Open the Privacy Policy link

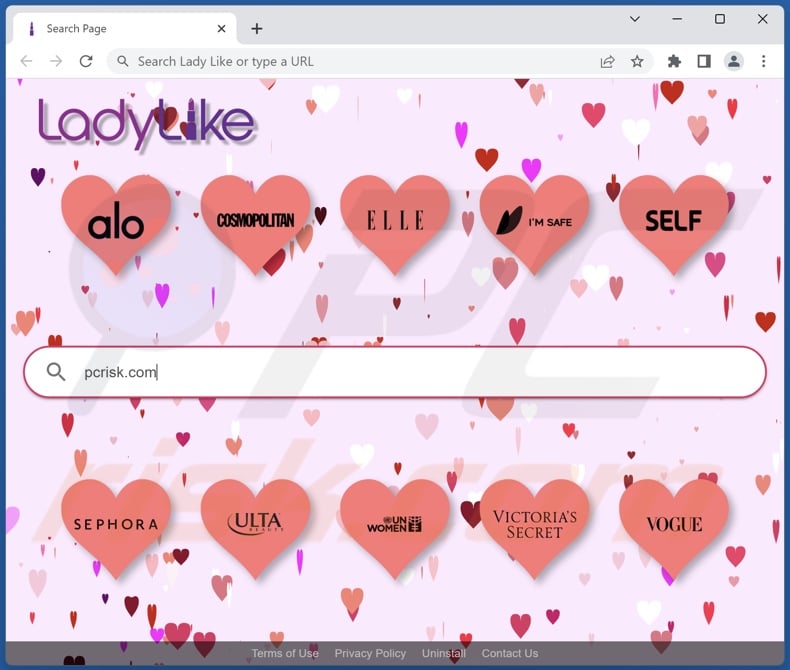click(370, 653)
